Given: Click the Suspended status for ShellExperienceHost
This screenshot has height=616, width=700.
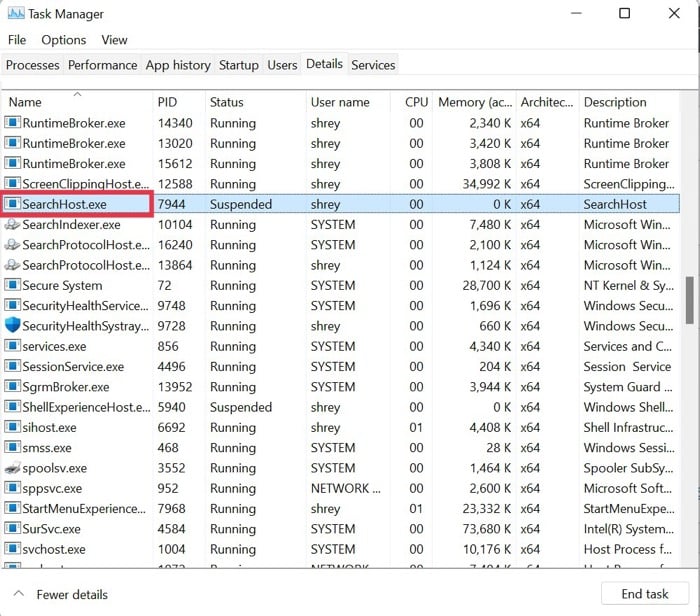Looking at the screenshot, I should click(241, 407).
